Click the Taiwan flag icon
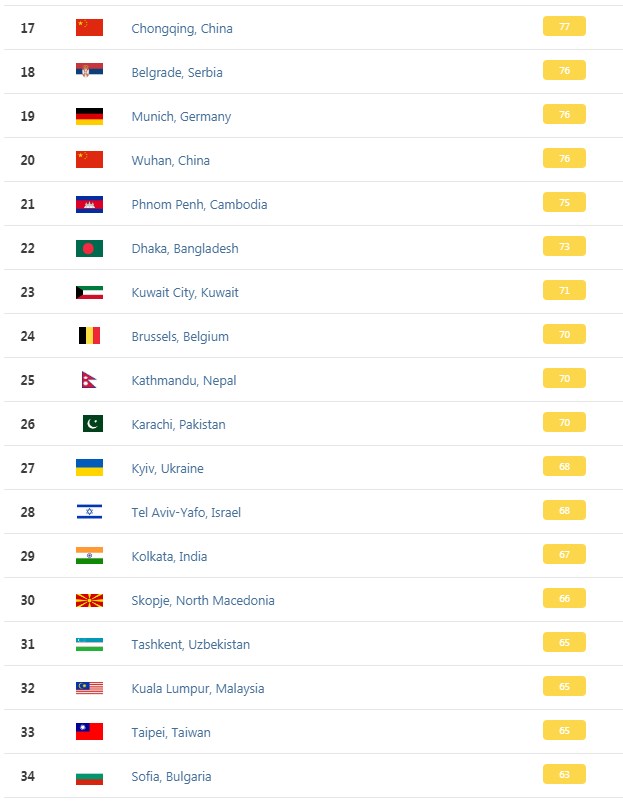 pyautogui.click(x=89, y=732)
